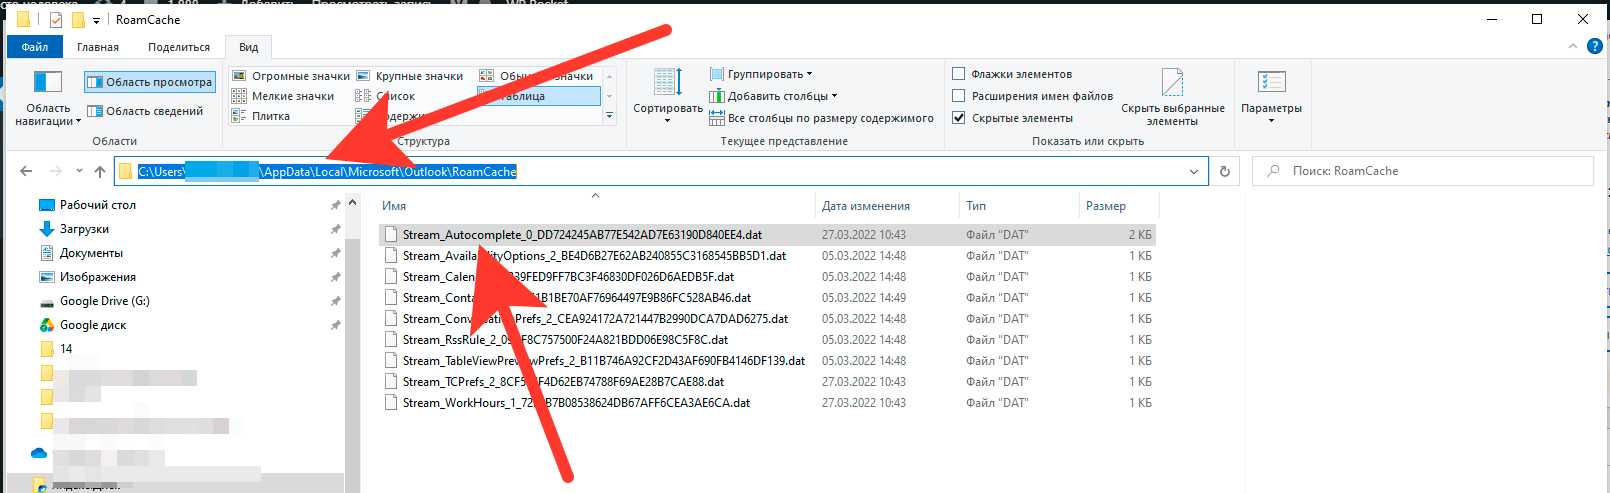Open the recent locations dropdown arrow
The image size is (1610, 493).
coord(80,172)
